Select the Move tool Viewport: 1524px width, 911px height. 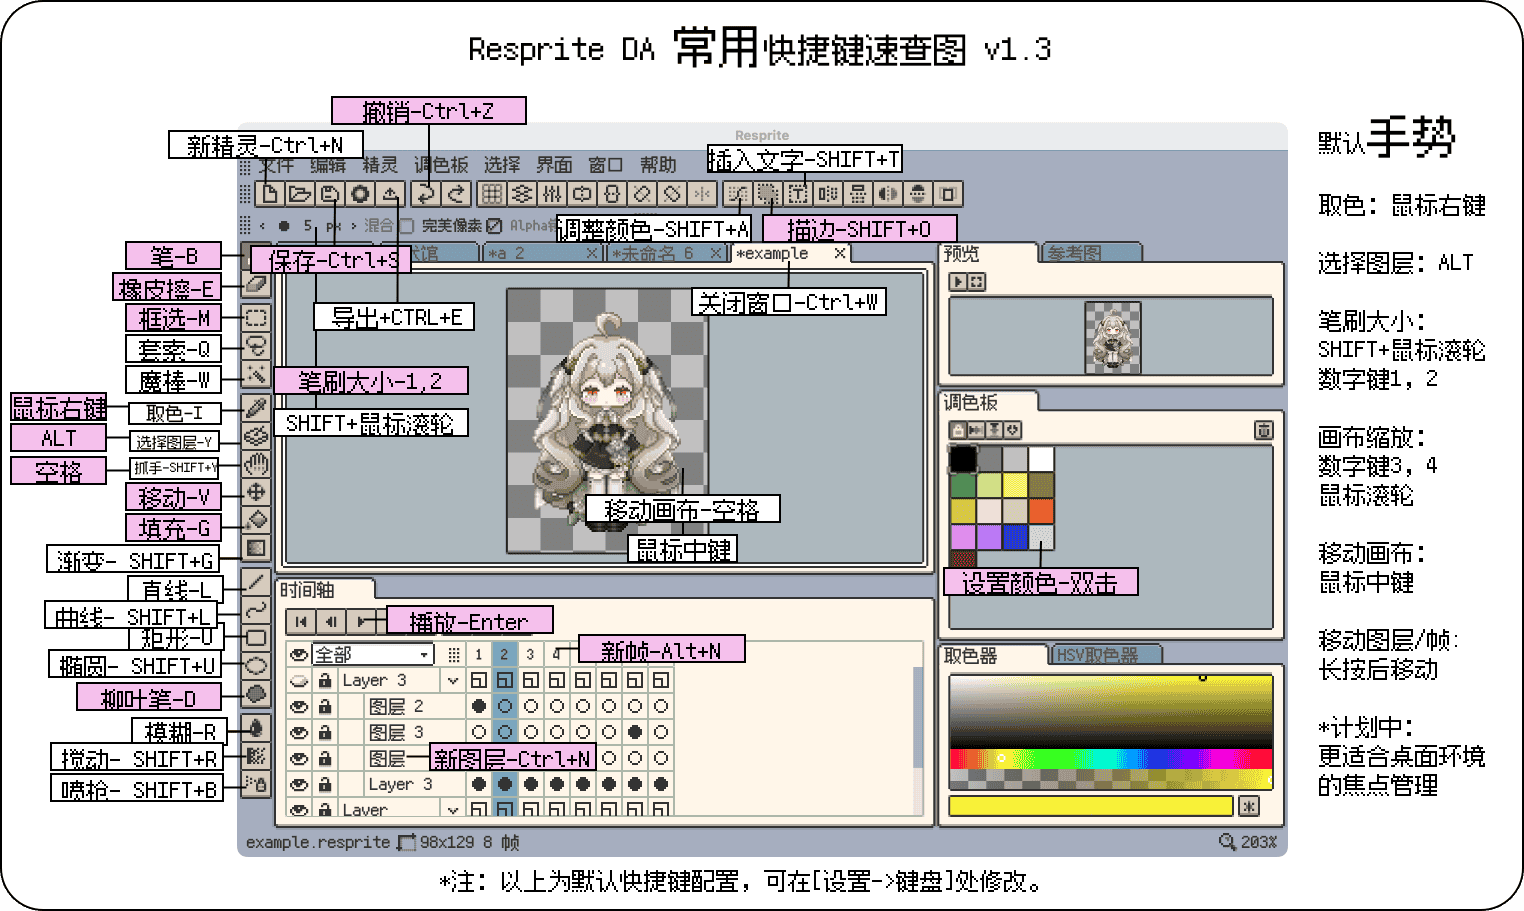[257, 492]
